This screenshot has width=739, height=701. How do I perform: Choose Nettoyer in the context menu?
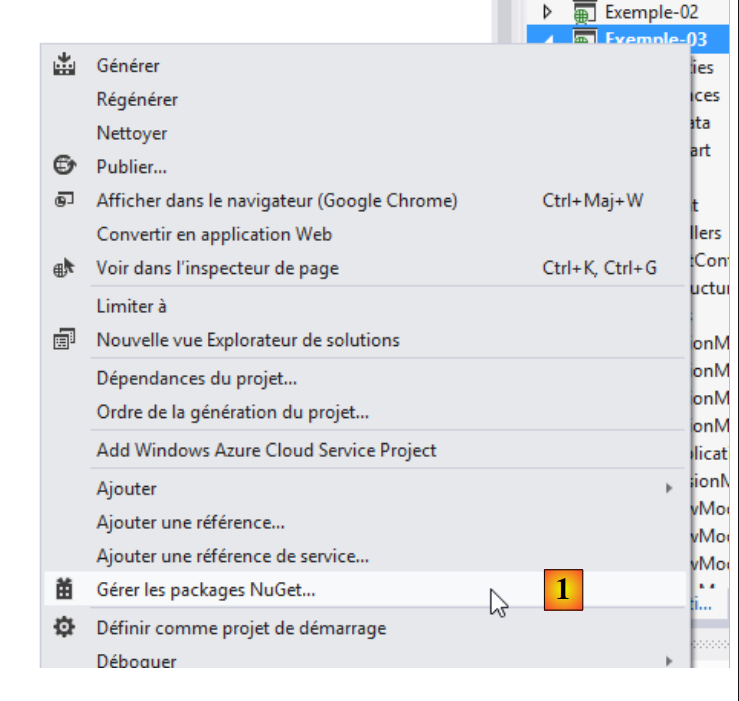point(132,133)
